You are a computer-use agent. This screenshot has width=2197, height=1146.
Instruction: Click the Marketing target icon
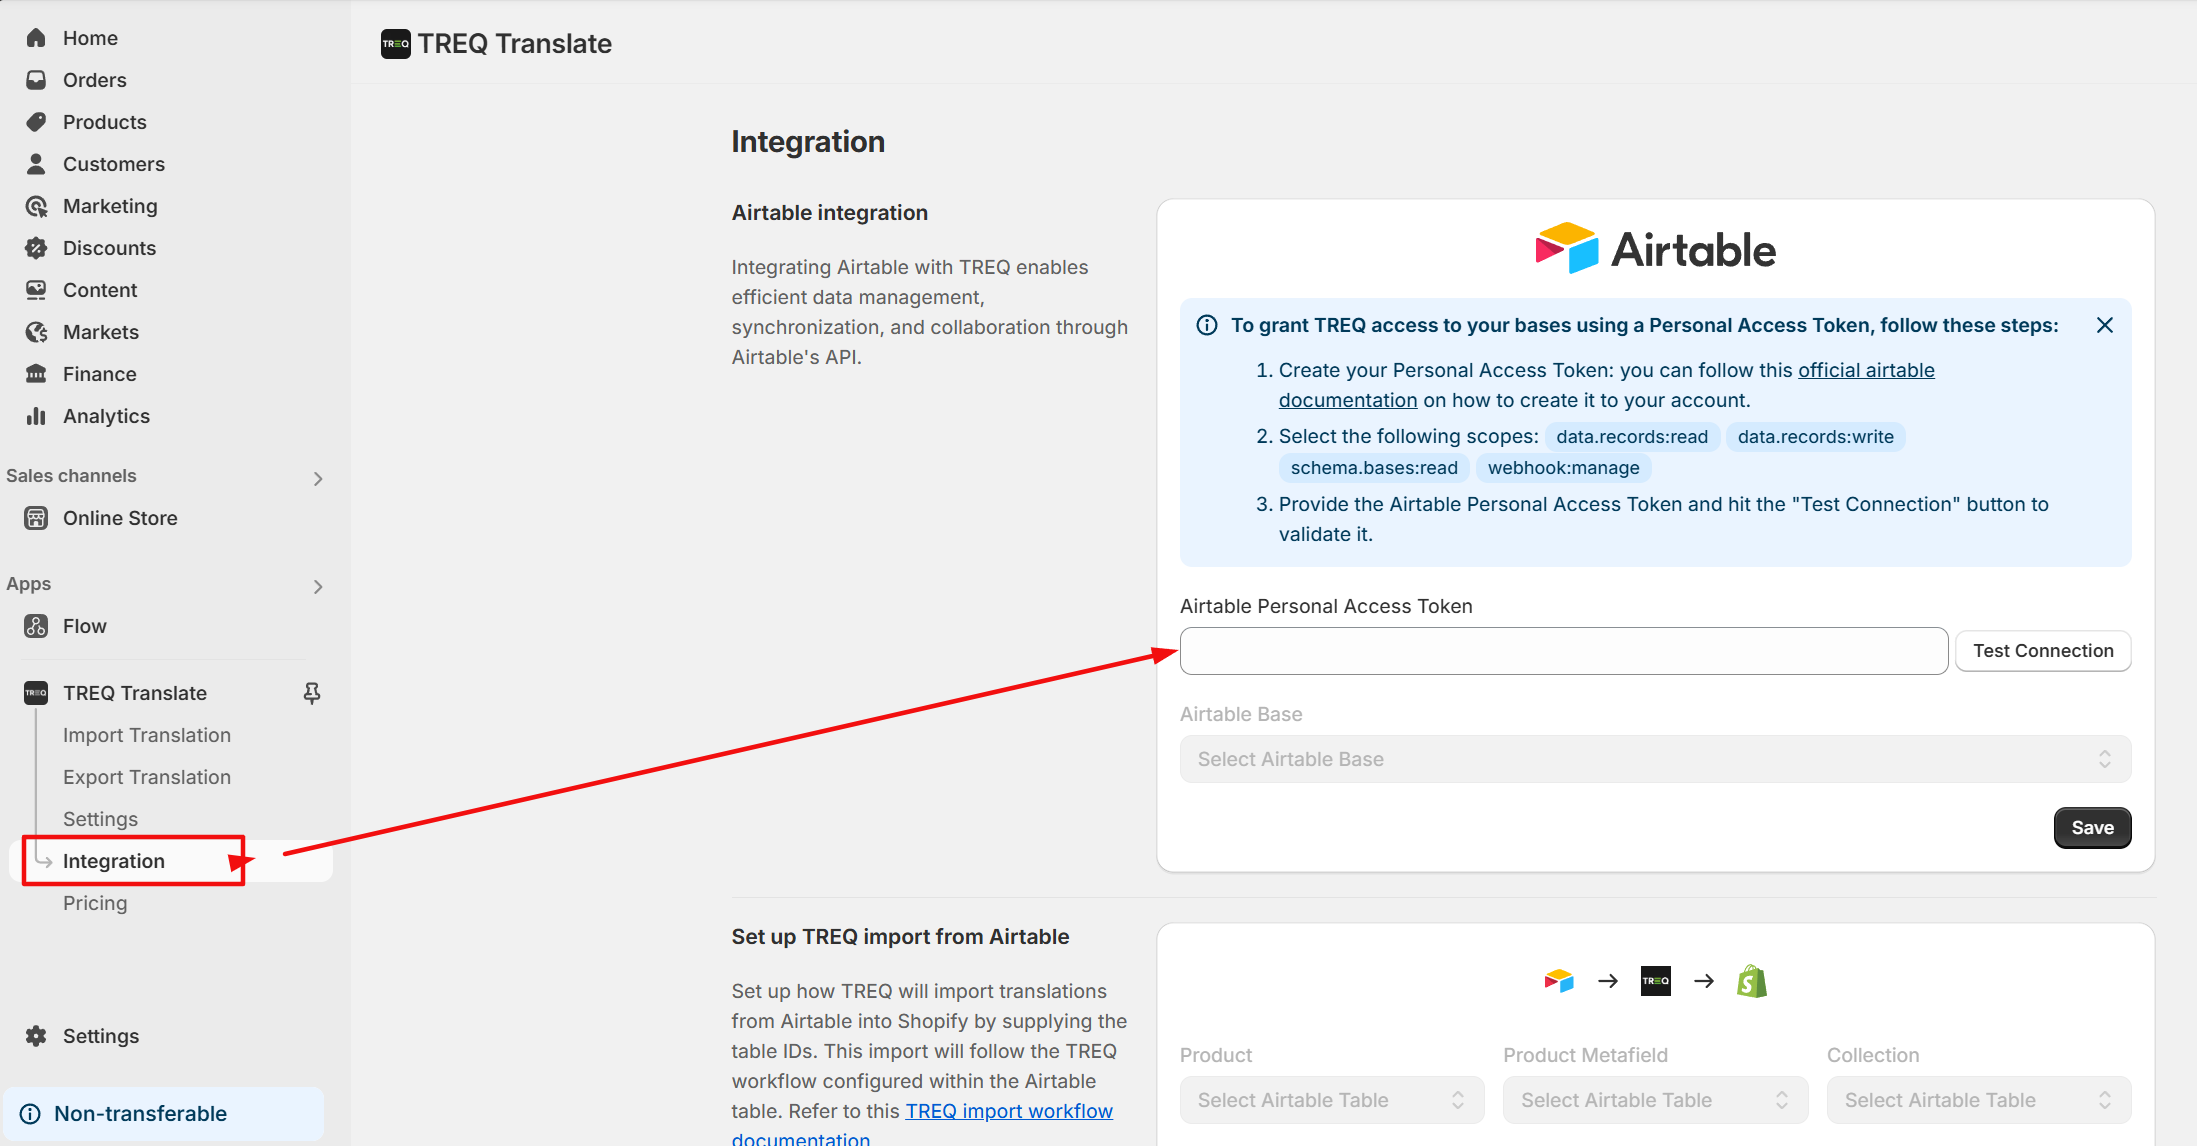point(36,206)
